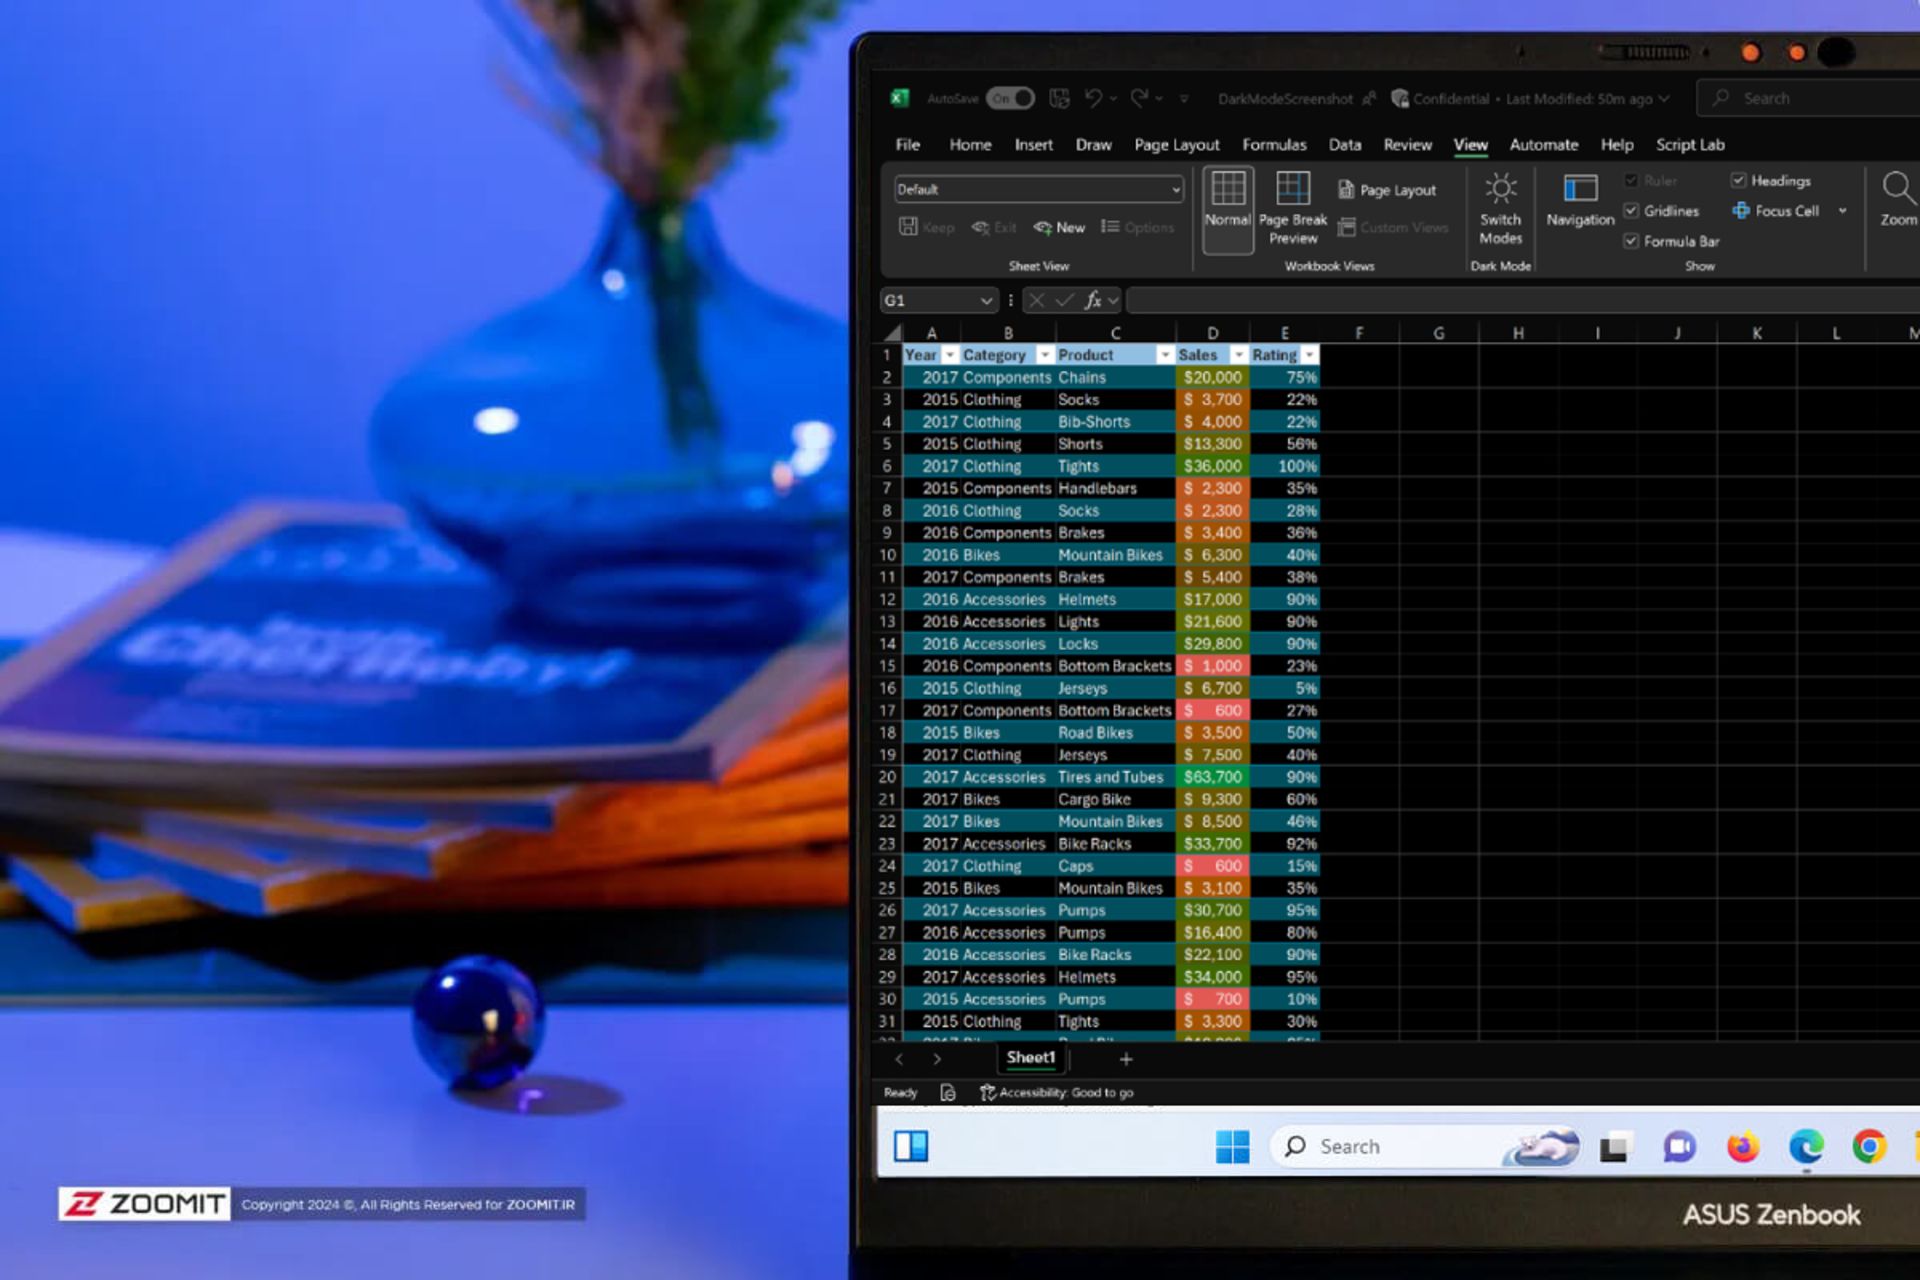Open Chrome from the taskbar
This screenshot has width=1920, height=1280.
(1868, 1146)
